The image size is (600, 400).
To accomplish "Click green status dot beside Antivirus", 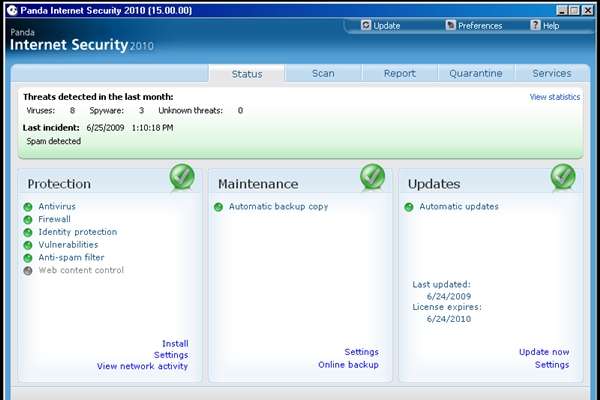I will (x=28, y=207).
